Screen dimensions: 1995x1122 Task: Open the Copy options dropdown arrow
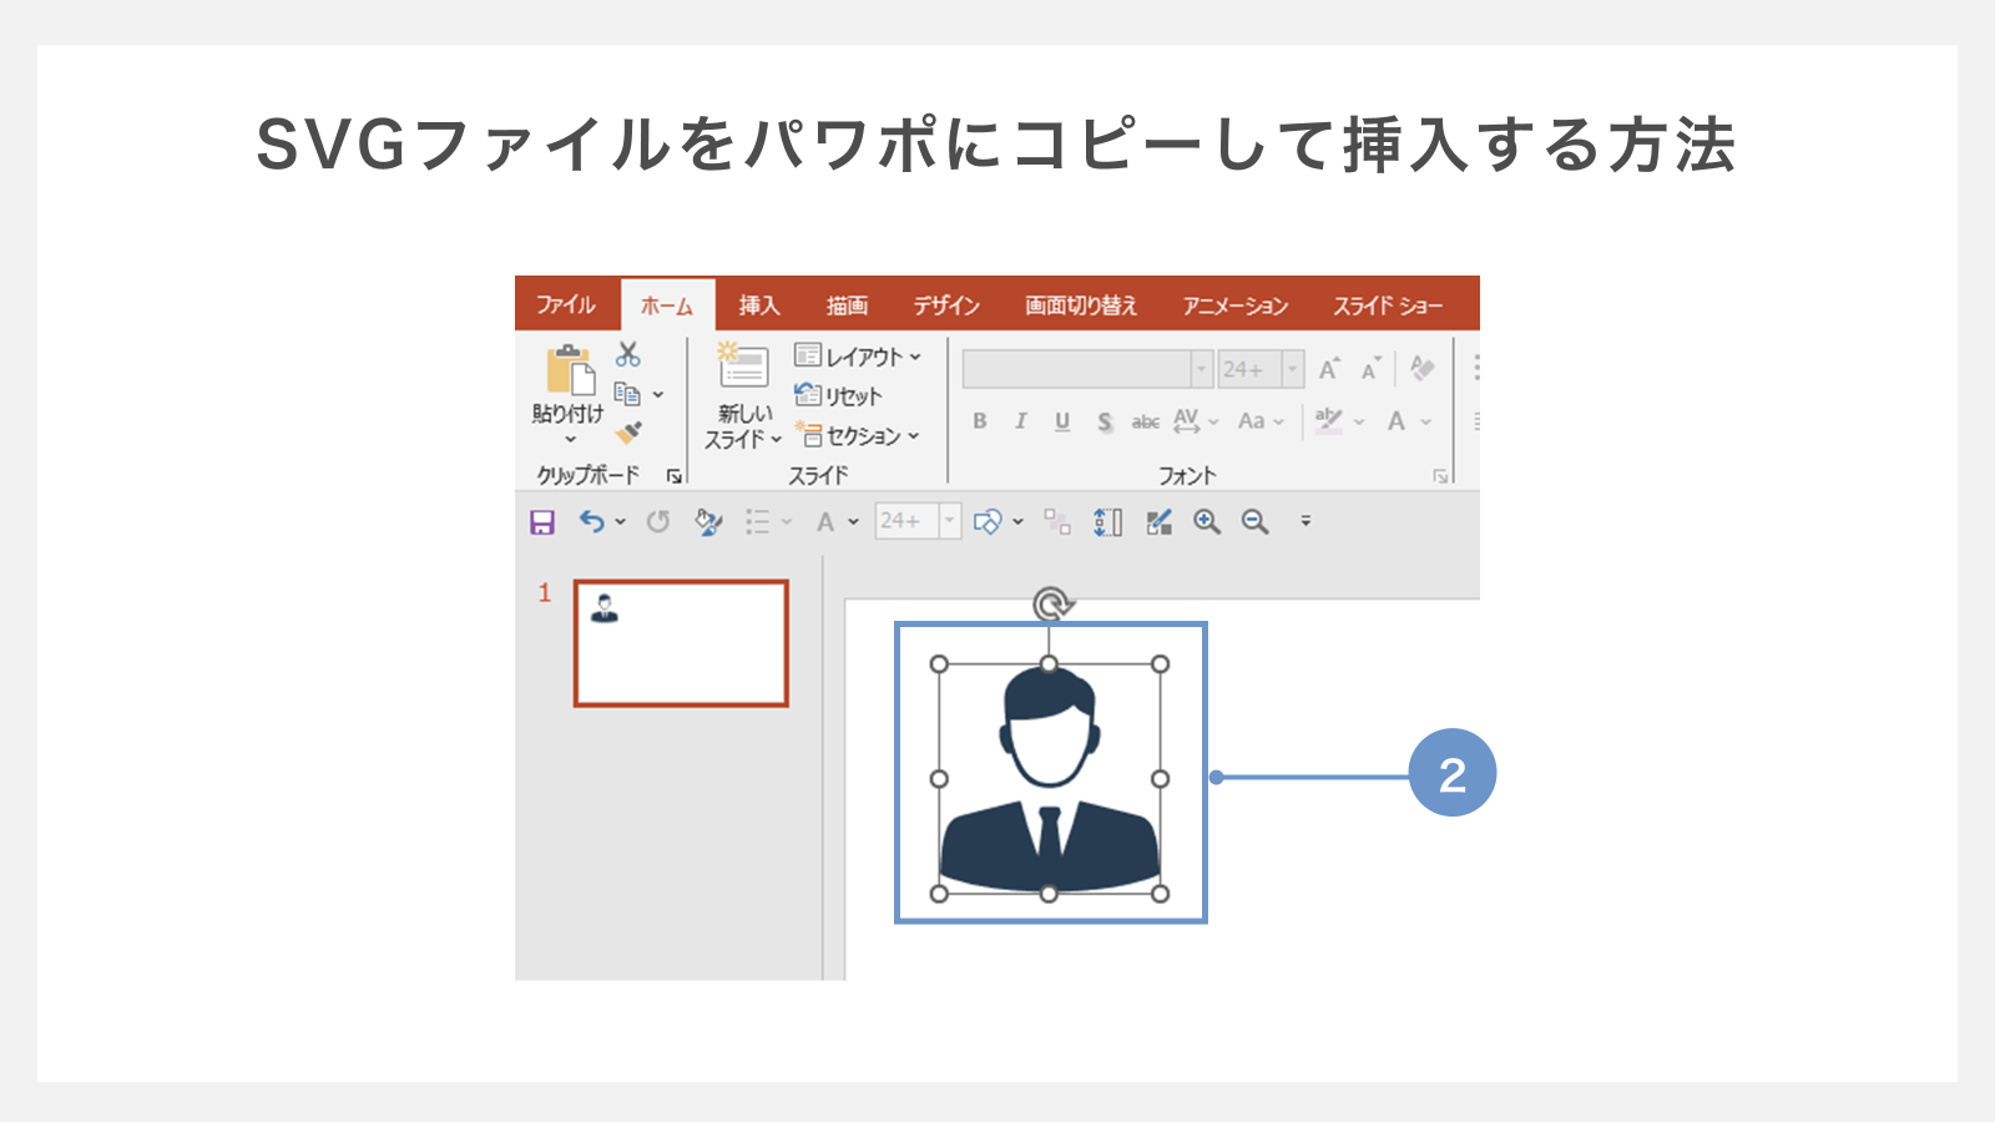658,395
